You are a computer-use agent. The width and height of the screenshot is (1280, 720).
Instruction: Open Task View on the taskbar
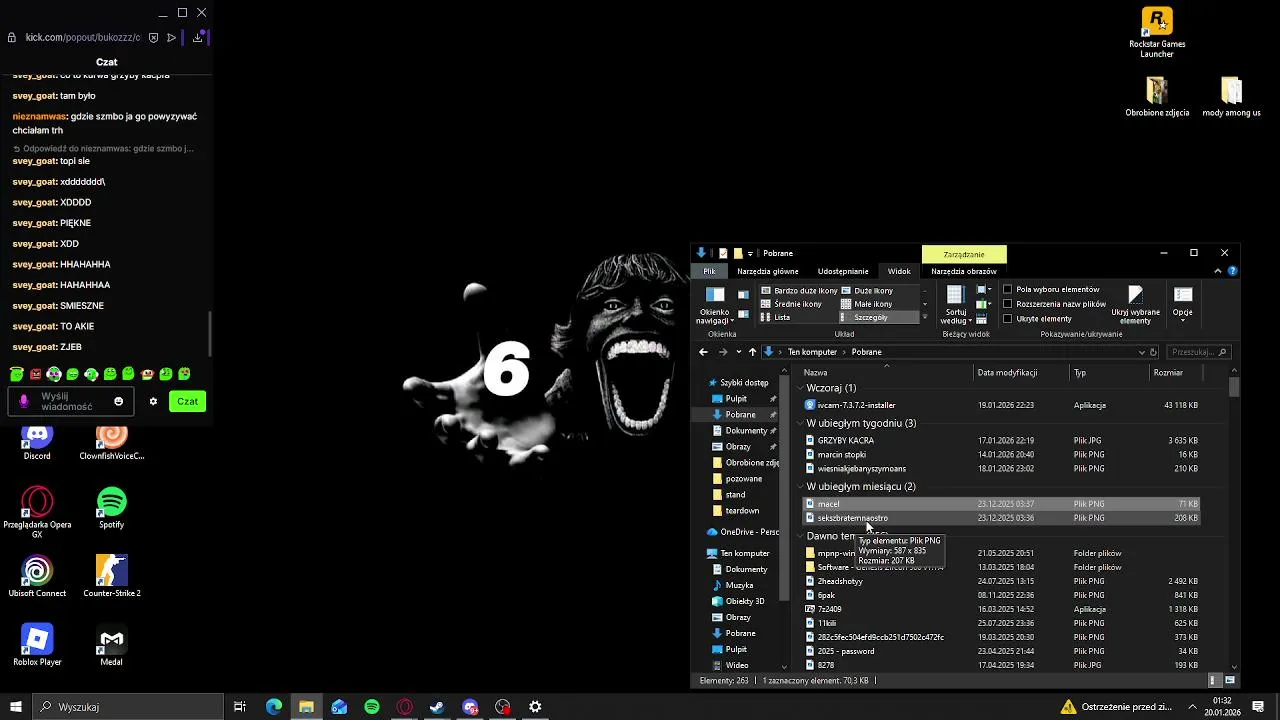(x=240, y=707)
